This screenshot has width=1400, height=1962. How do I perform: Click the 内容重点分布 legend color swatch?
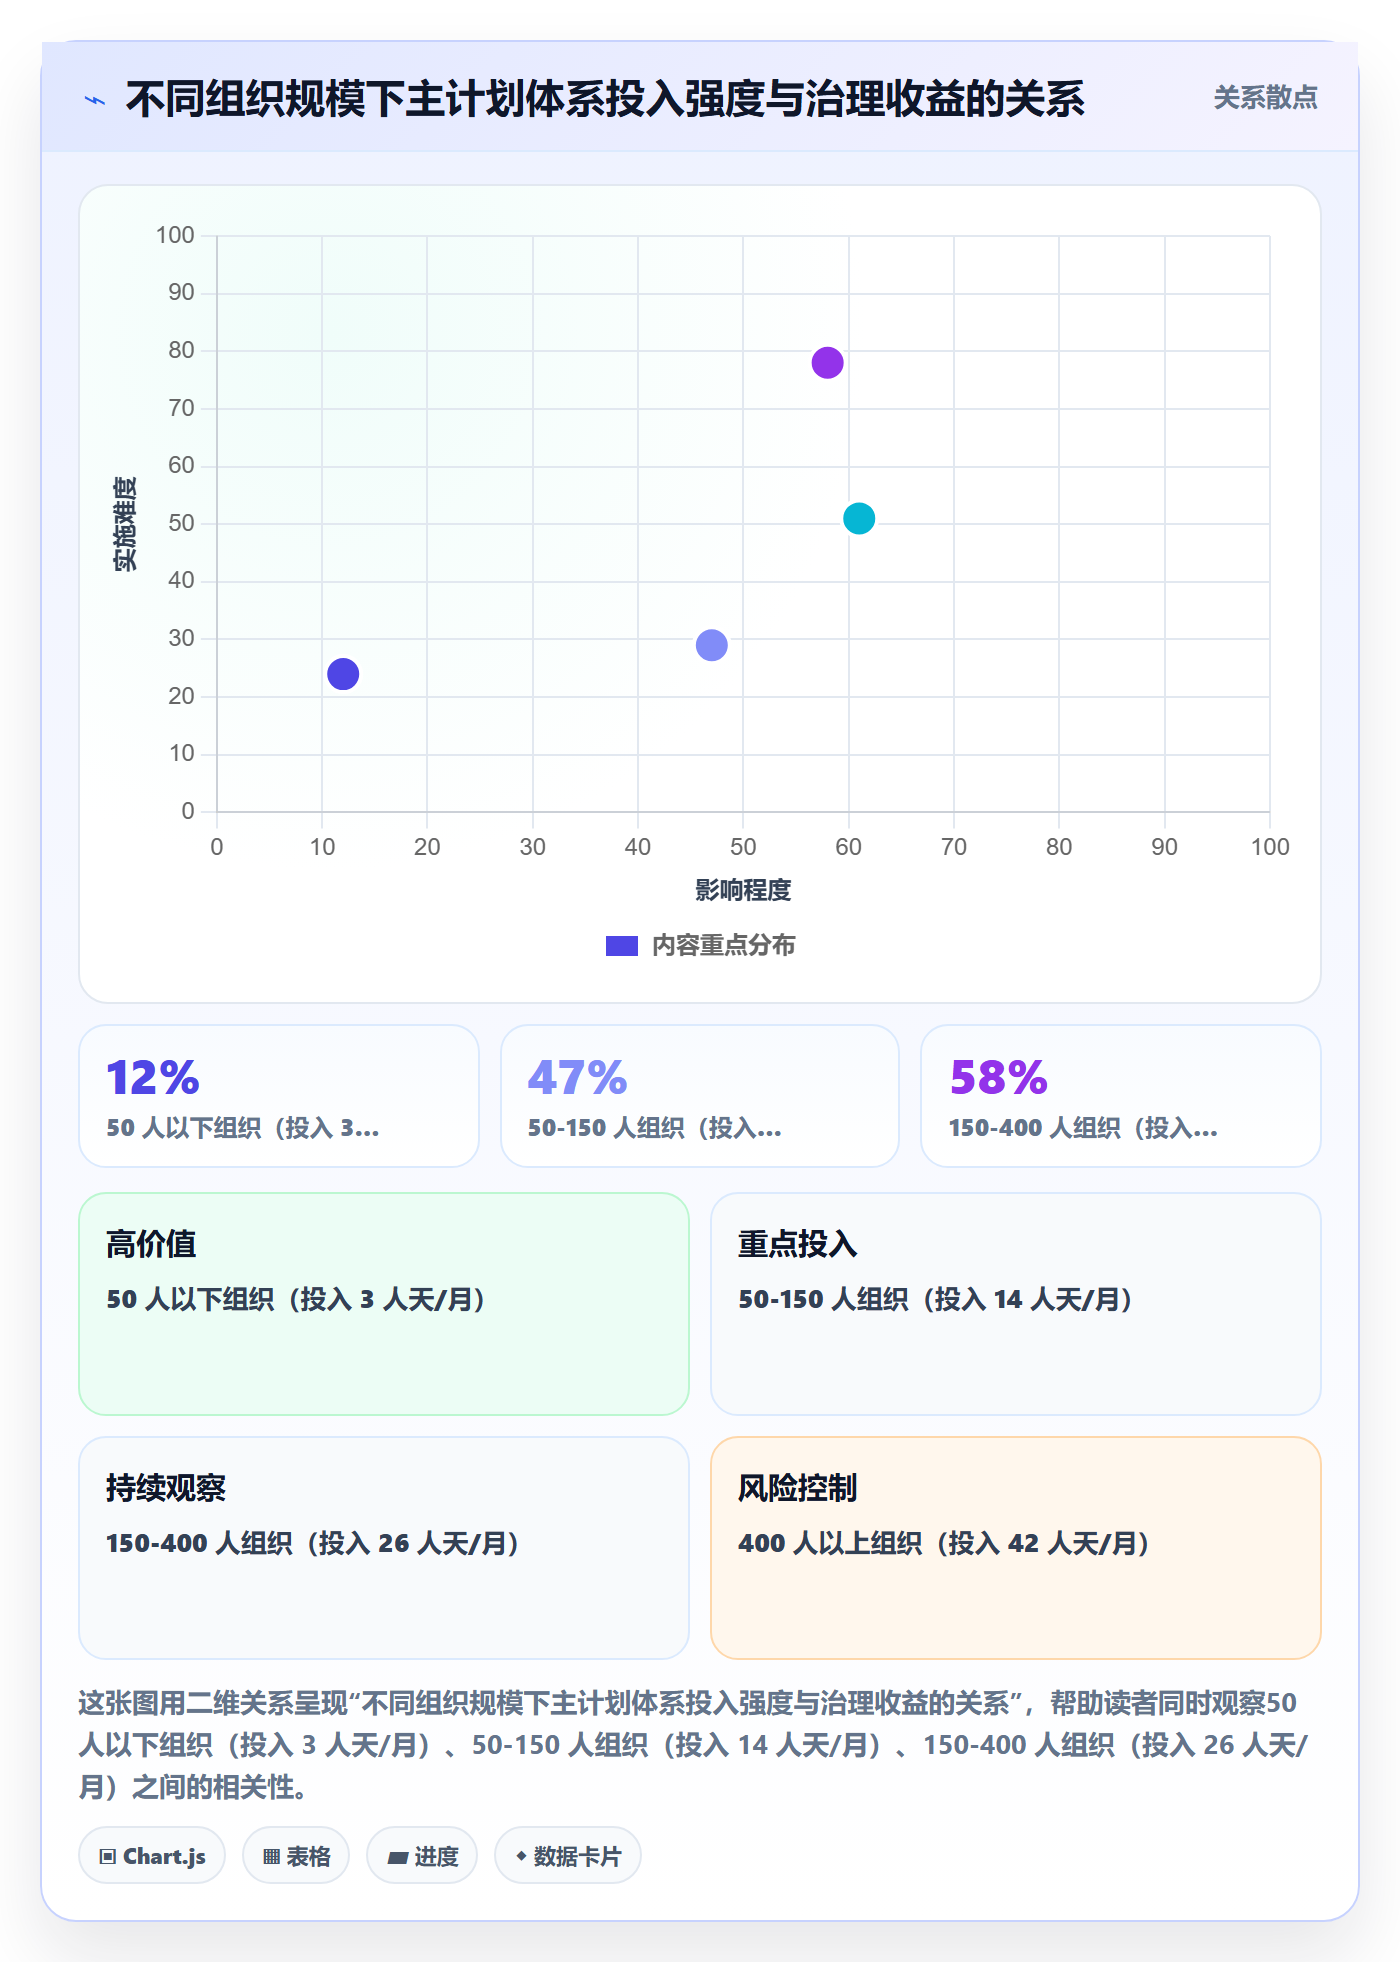621,946
